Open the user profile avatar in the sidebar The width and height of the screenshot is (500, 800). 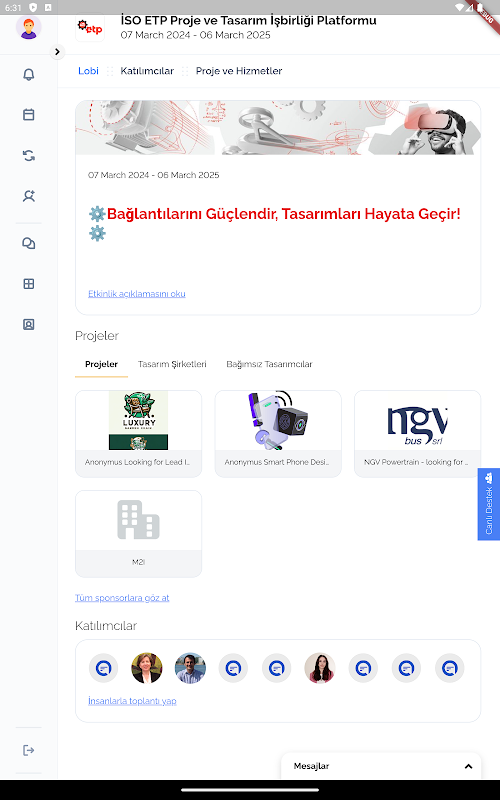[29, 27]
